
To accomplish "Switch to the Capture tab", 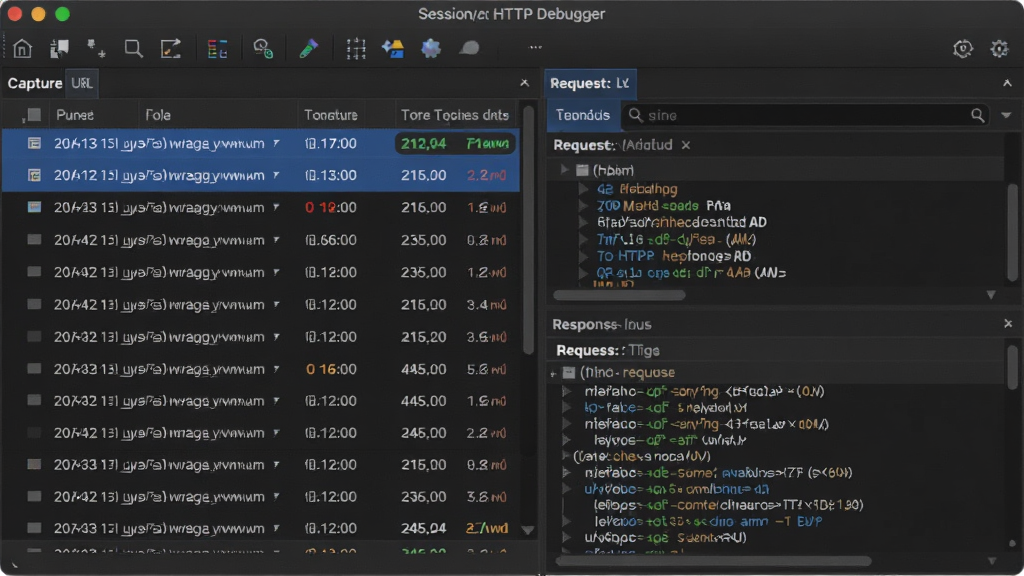I will click(35, 84).
